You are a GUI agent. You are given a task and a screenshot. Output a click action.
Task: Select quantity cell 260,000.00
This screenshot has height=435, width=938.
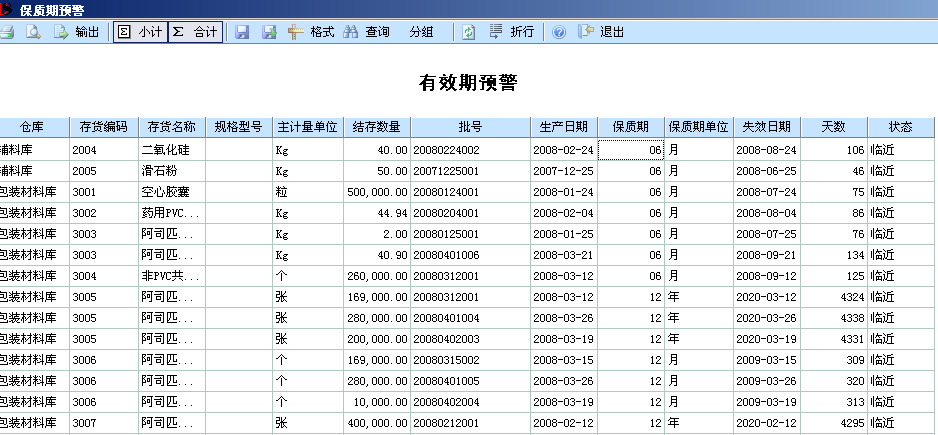(377, 276)
